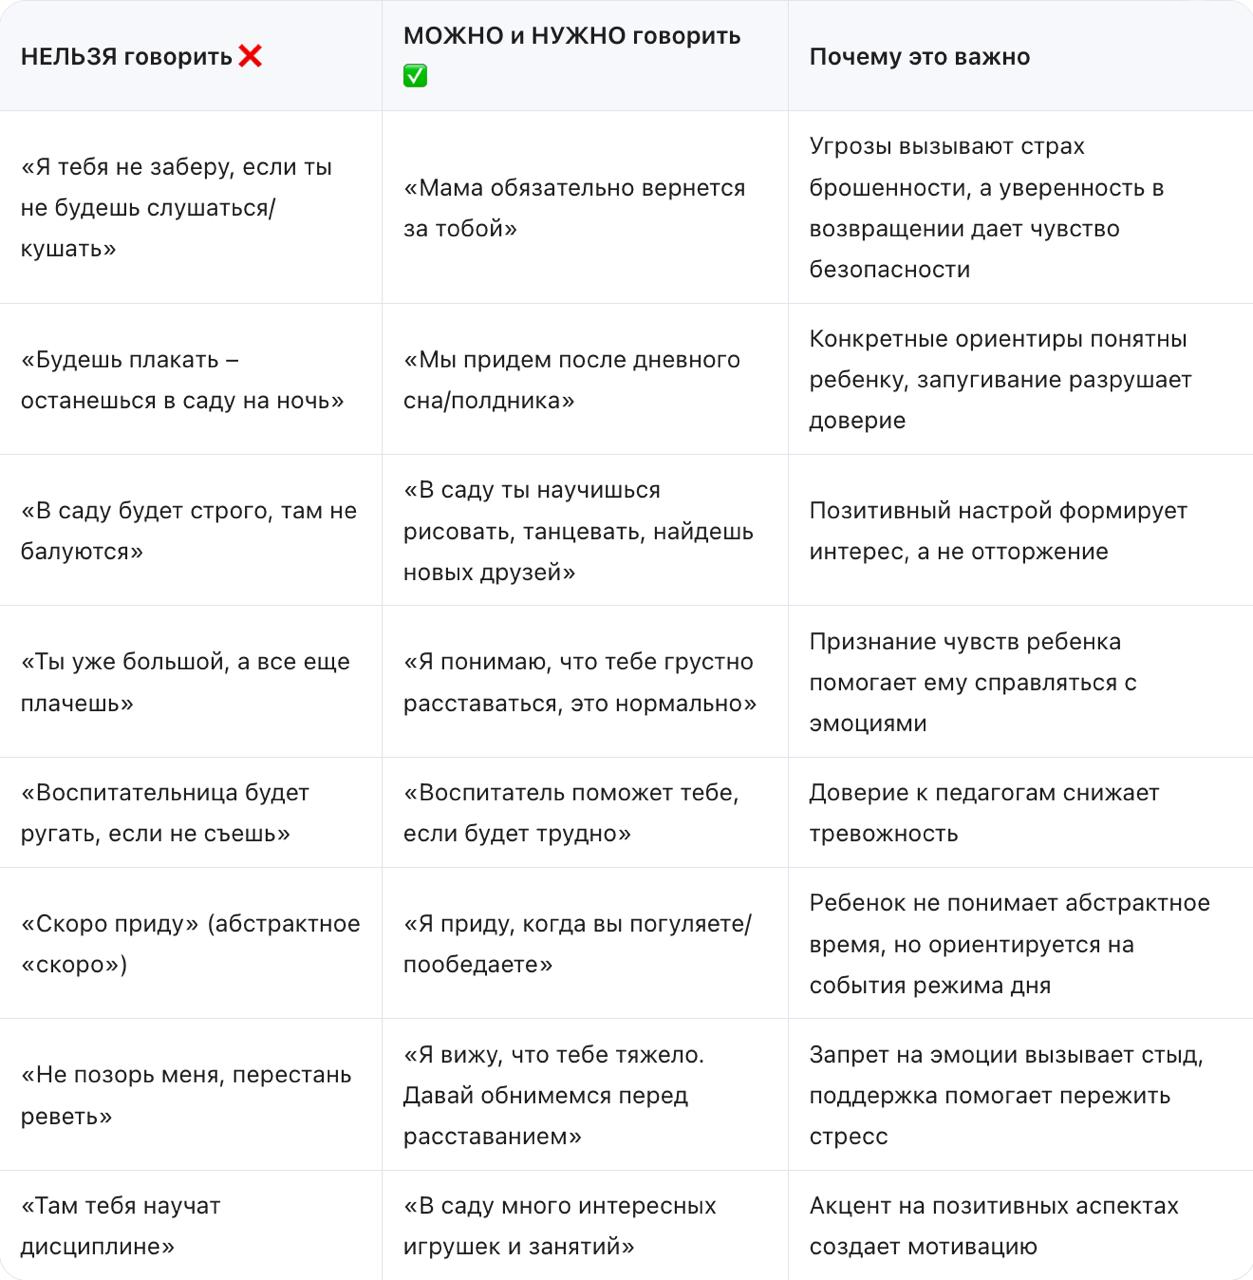Select cell «Я понимаю, что тебе грустно»

(x=585, y=682)
